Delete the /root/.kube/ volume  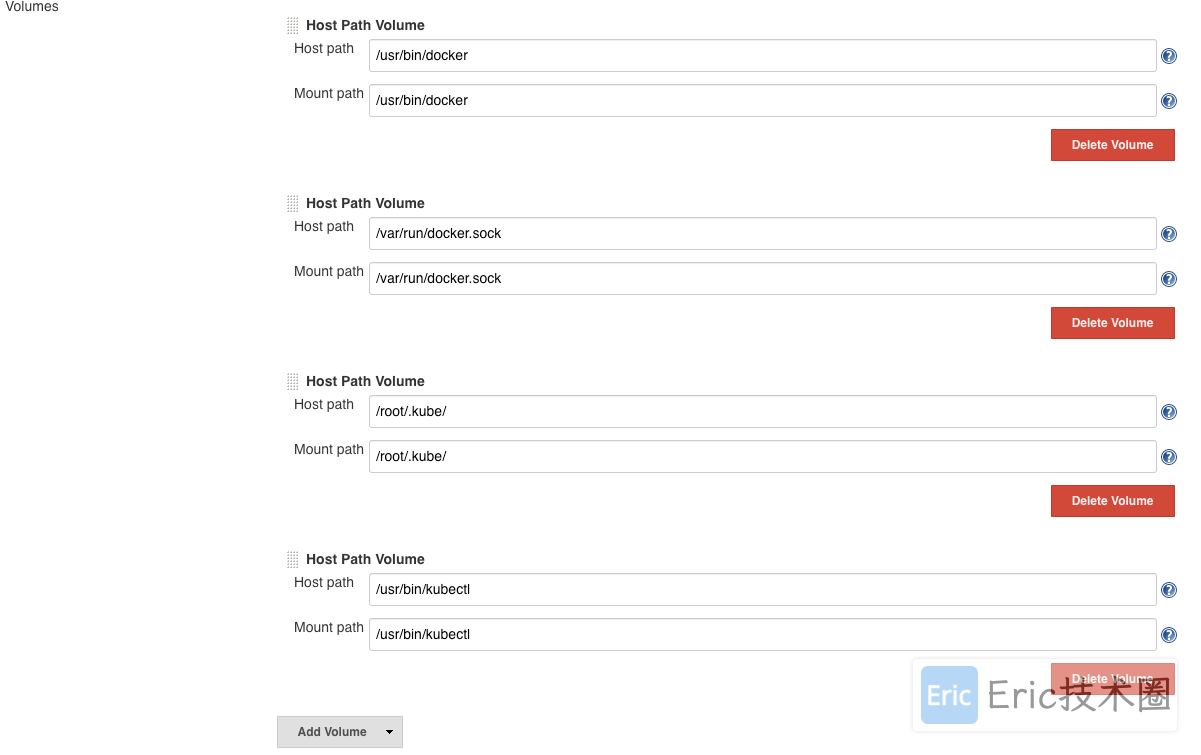click(x=1112, y=501)
